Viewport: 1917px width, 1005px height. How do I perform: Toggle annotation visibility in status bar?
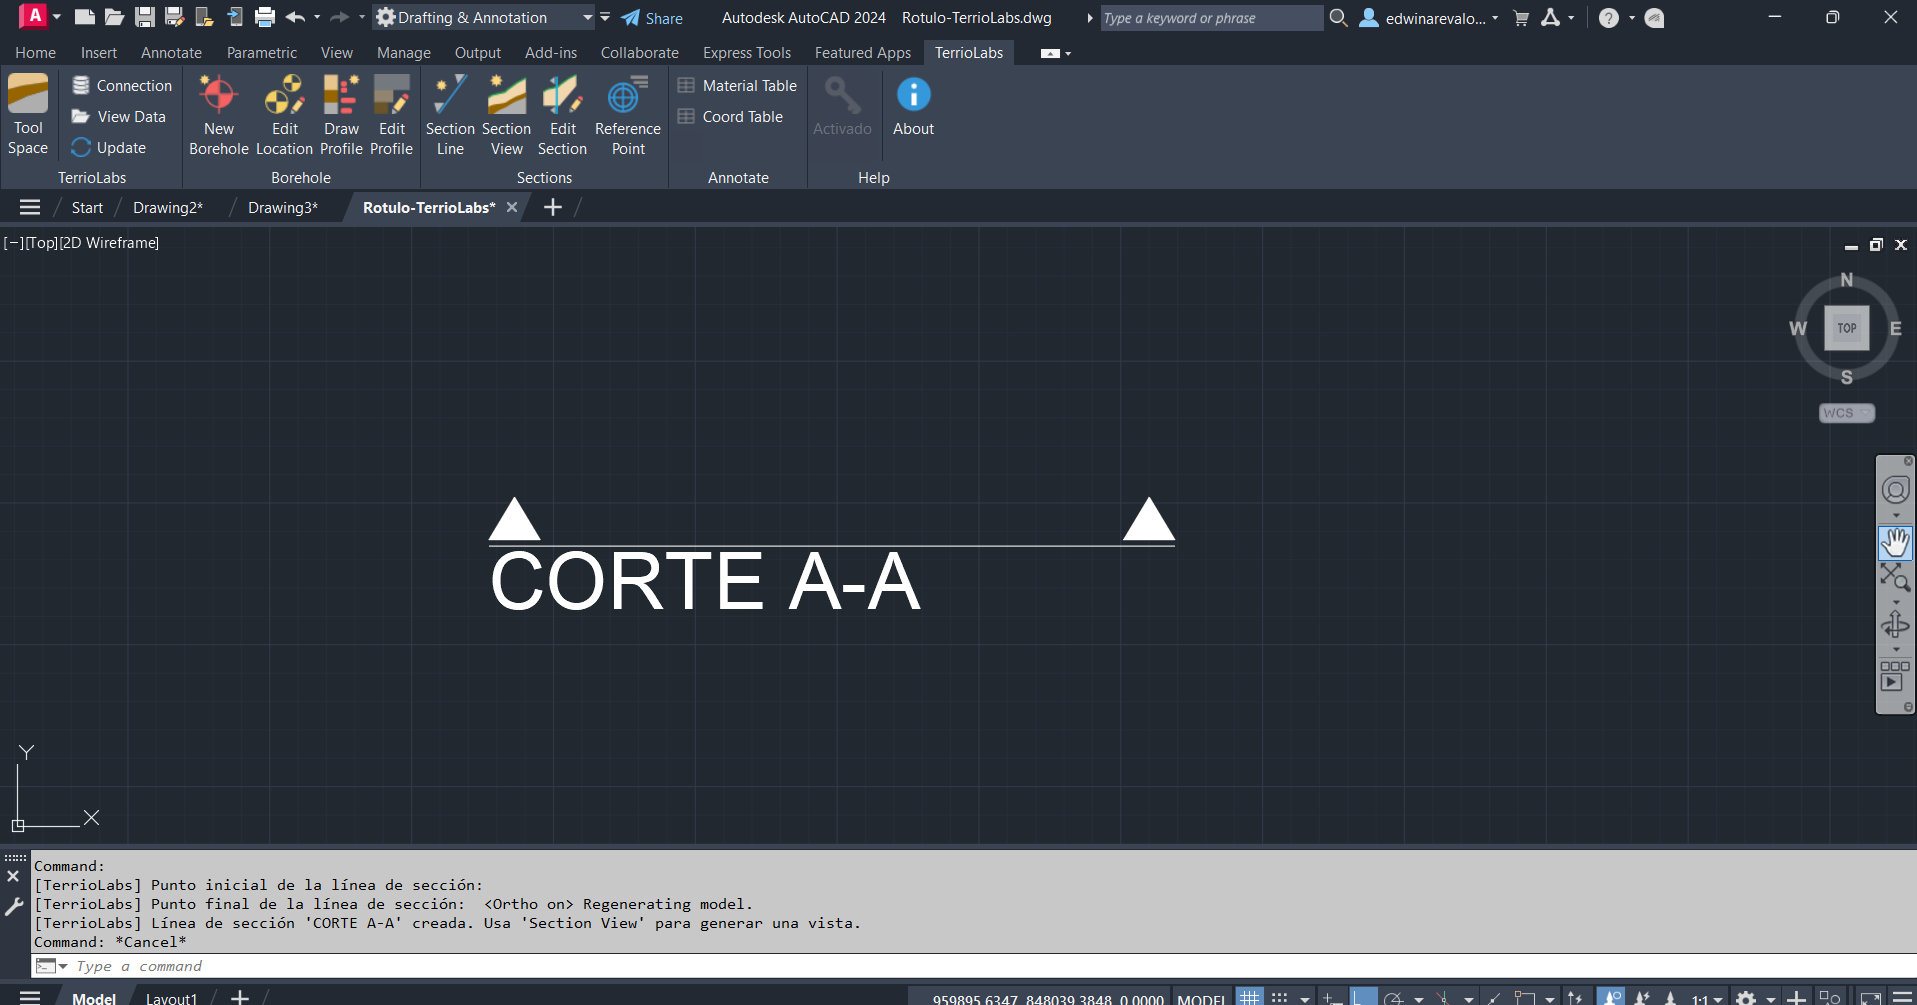point(1610,997)
